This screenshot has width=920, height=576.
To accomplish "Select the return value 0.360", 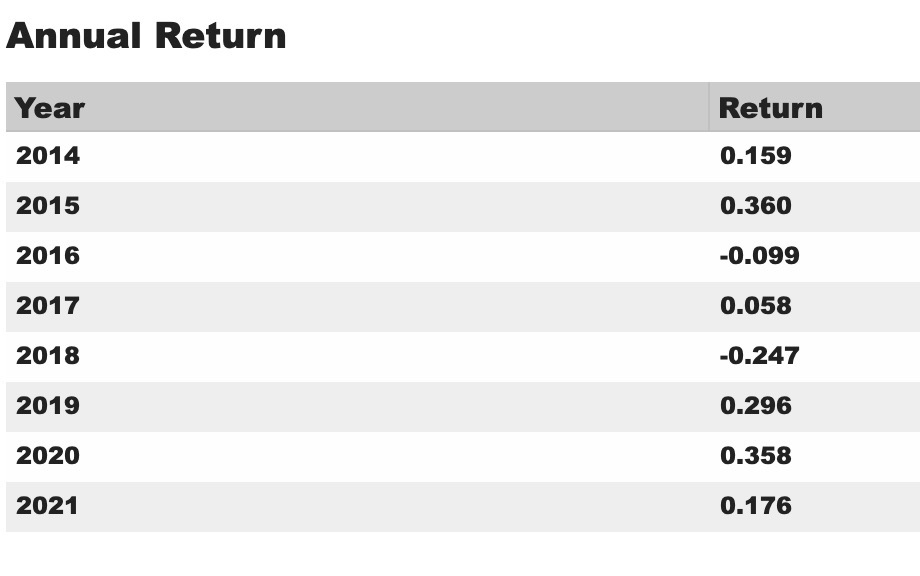I will coord(755,206).
